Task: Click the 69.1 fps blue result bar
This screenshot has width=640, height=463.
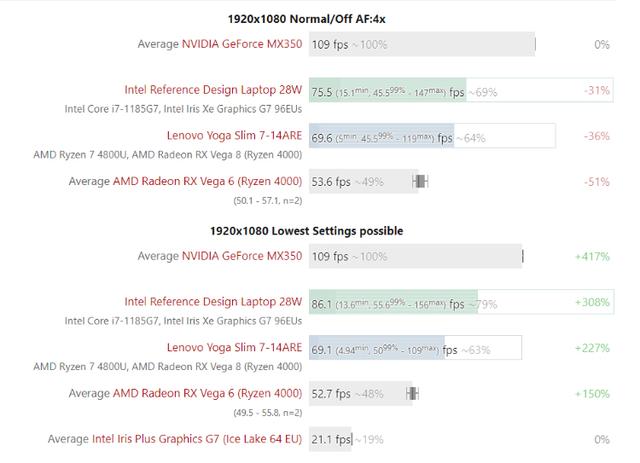Action: pos(380,348)
